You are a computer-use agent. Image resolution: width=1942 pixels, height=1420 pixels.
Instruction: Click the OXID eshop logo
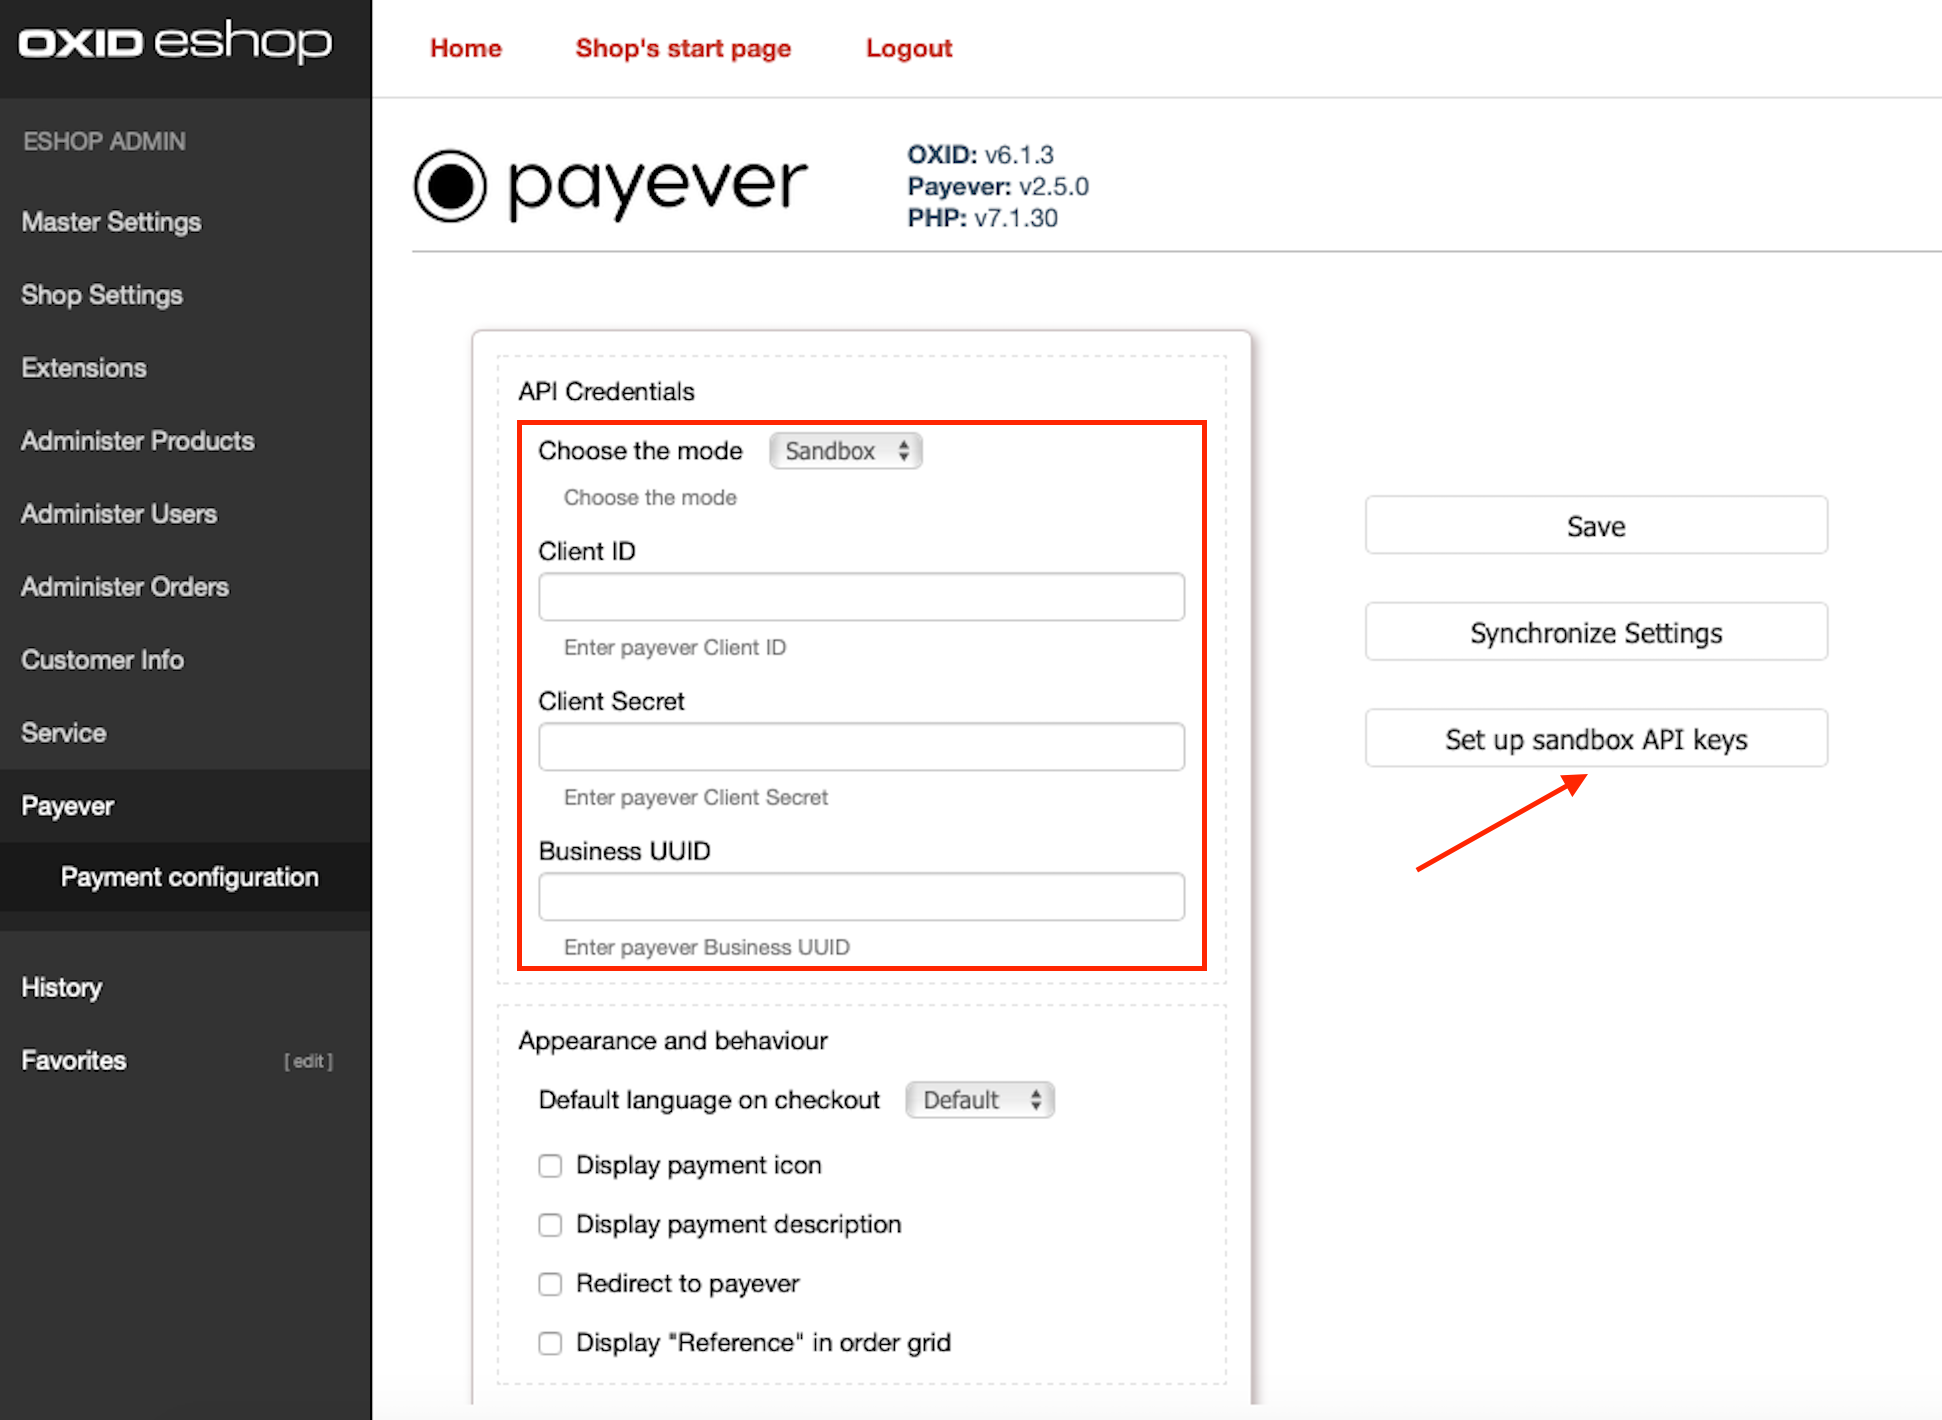click(175, 42)
